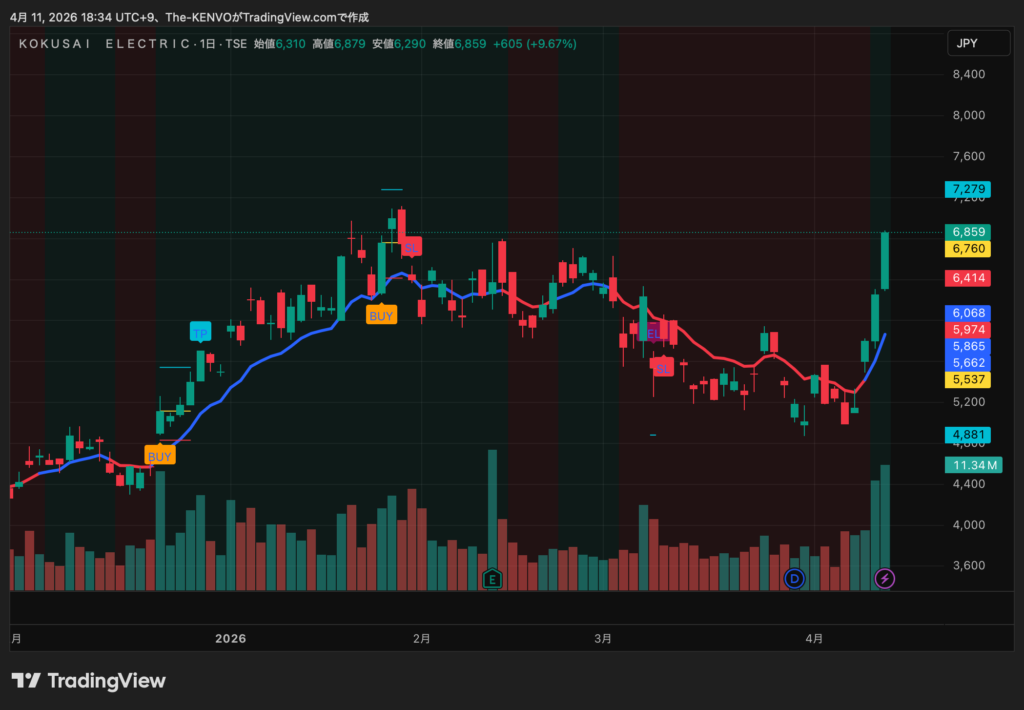Click the red 6,414 price label
The height and width of the screenshot is (710, 1024).
click(x=969, y=278)
